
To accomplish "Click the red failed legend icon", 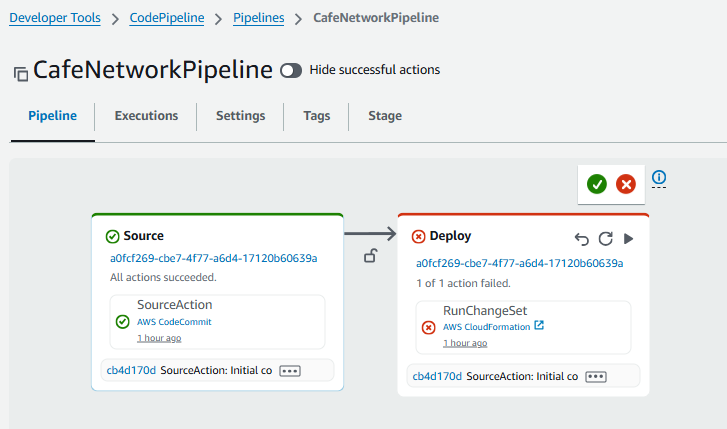I will (626, 184).
